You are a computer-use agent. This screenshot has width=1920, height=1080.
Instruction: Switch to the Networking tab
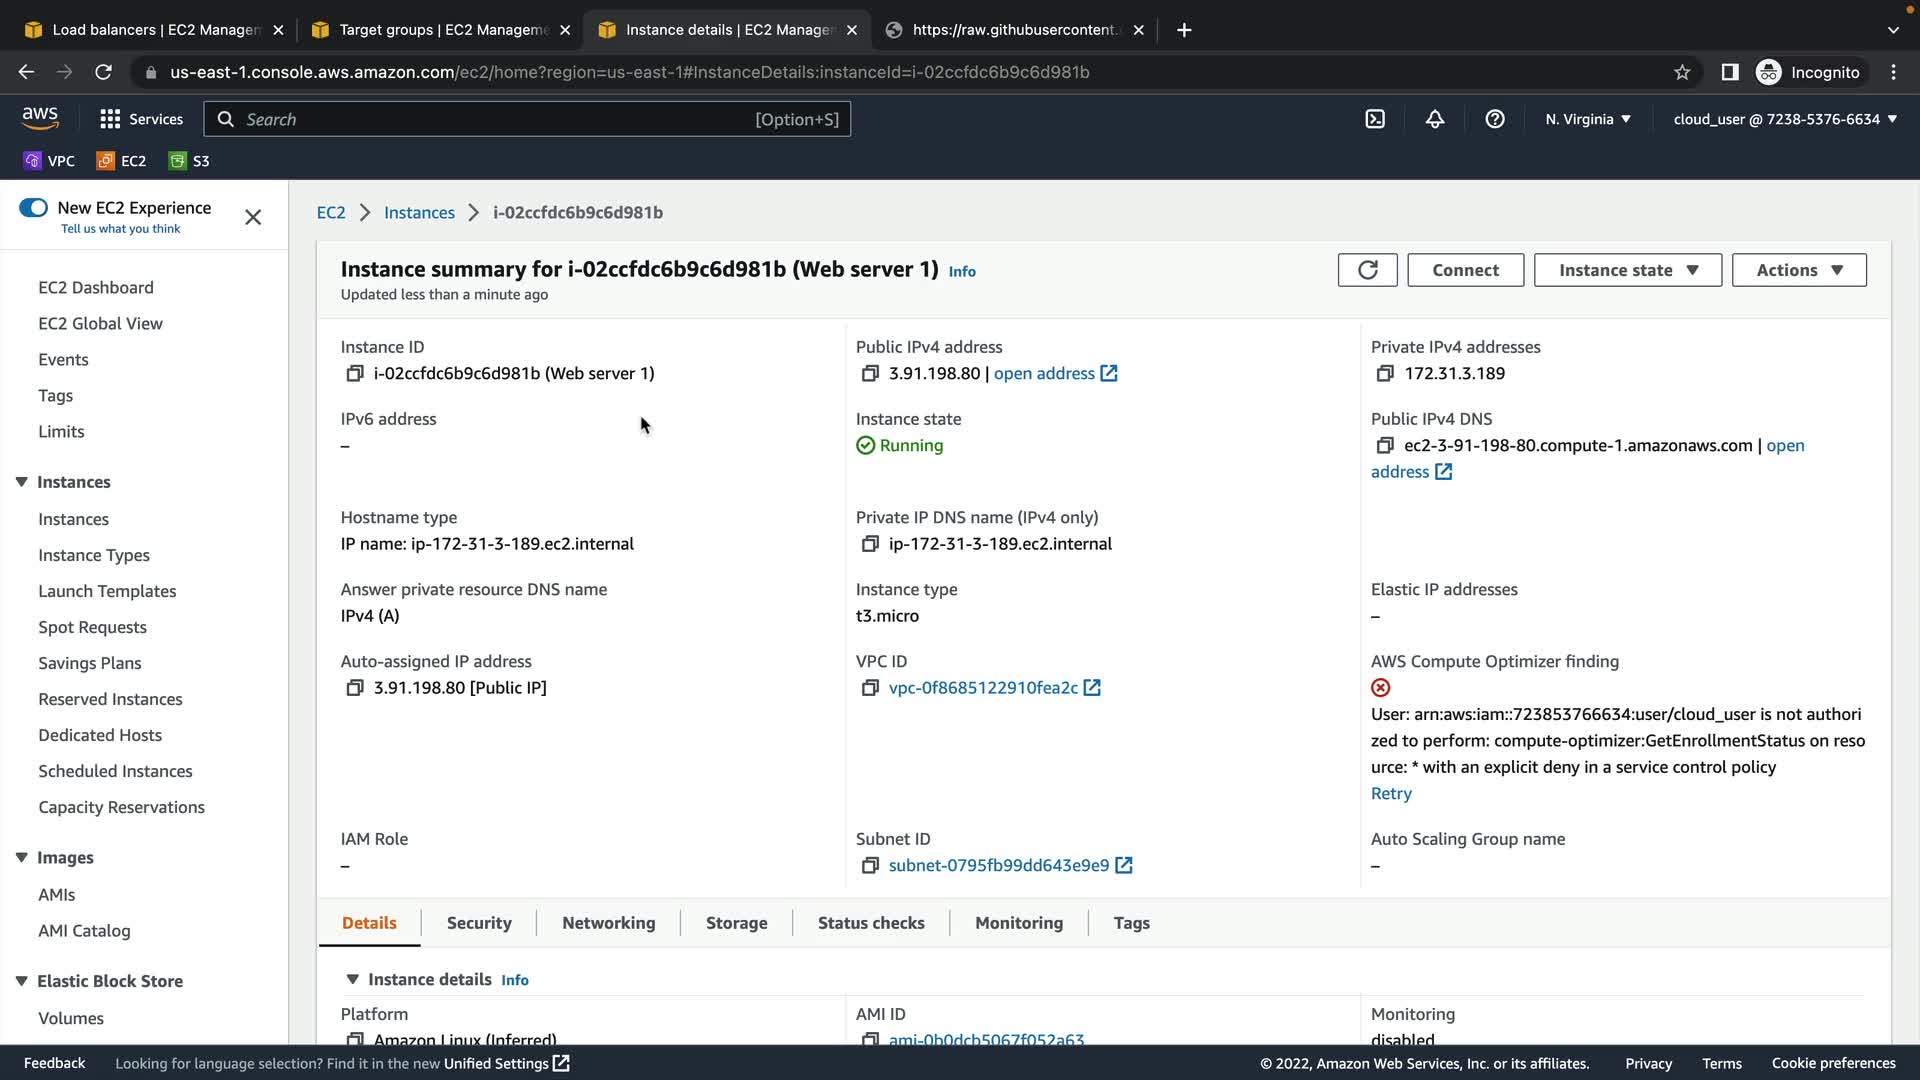(x=608, y=923)
